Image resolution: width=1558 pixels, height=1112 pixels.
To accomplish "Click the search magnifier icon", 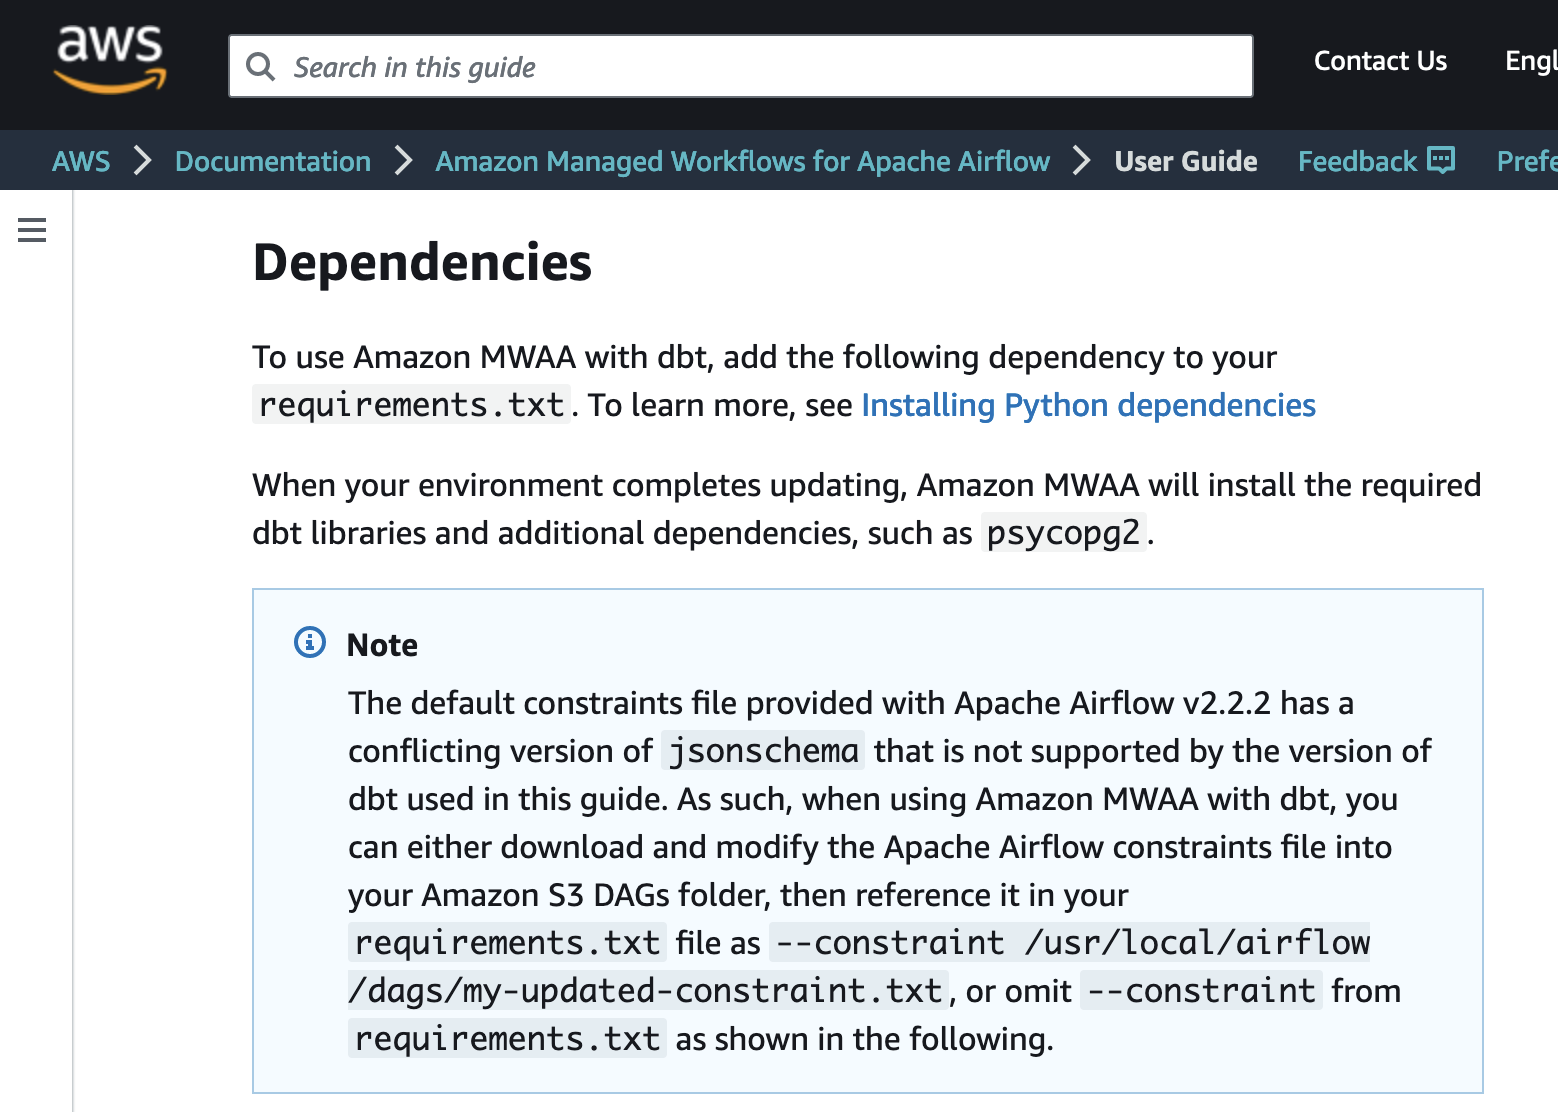I will pyautogui.click(x=261, y=67).
